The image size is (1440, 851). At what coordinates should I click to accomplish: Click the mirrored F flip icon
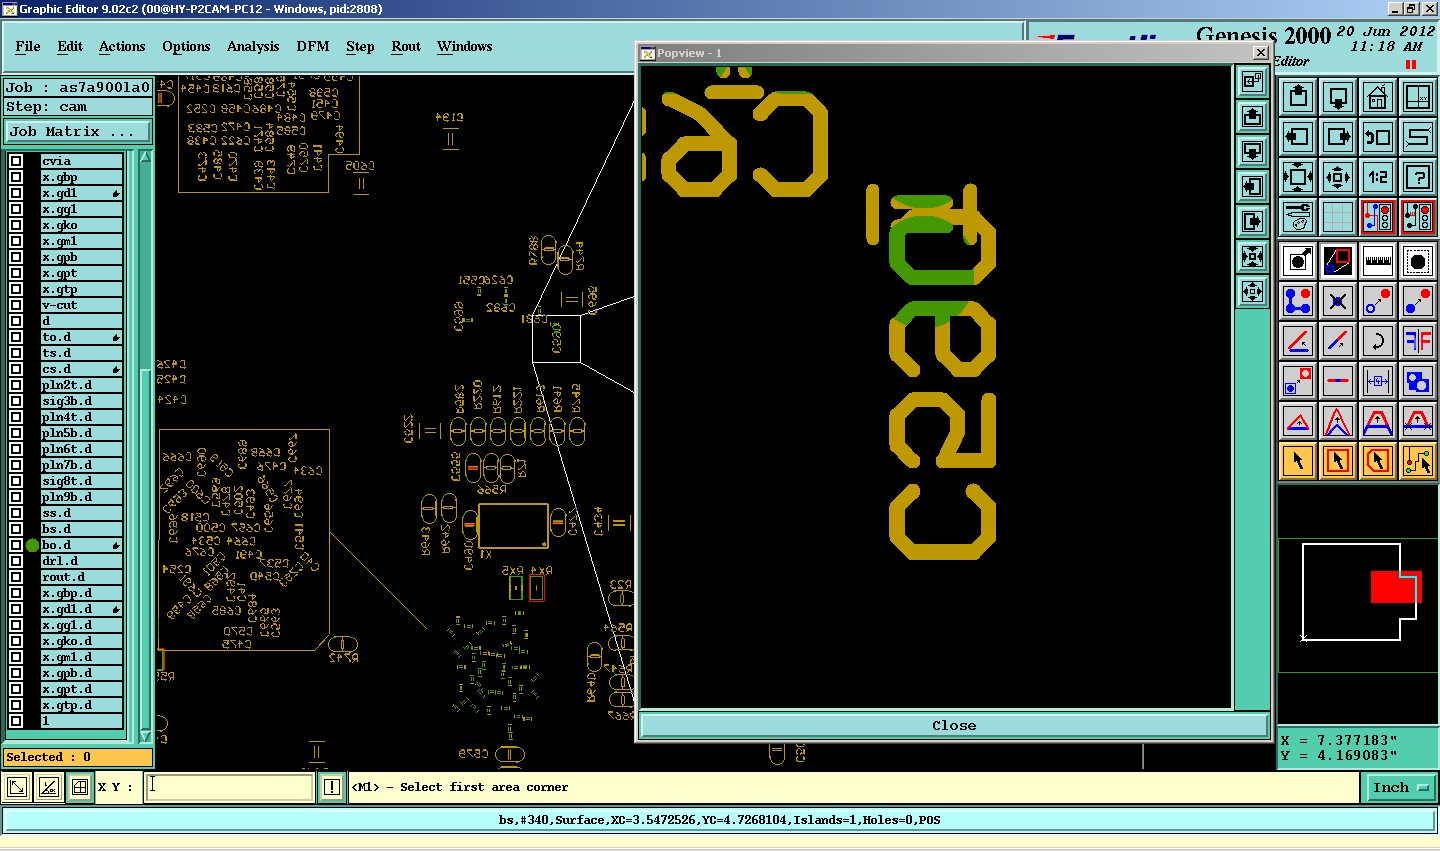[1418, 341]
